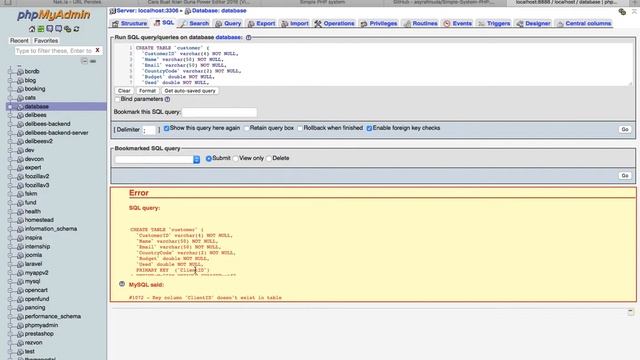
Task: Click the unlink from main panel icon
Action: click(x=93, y=61)
